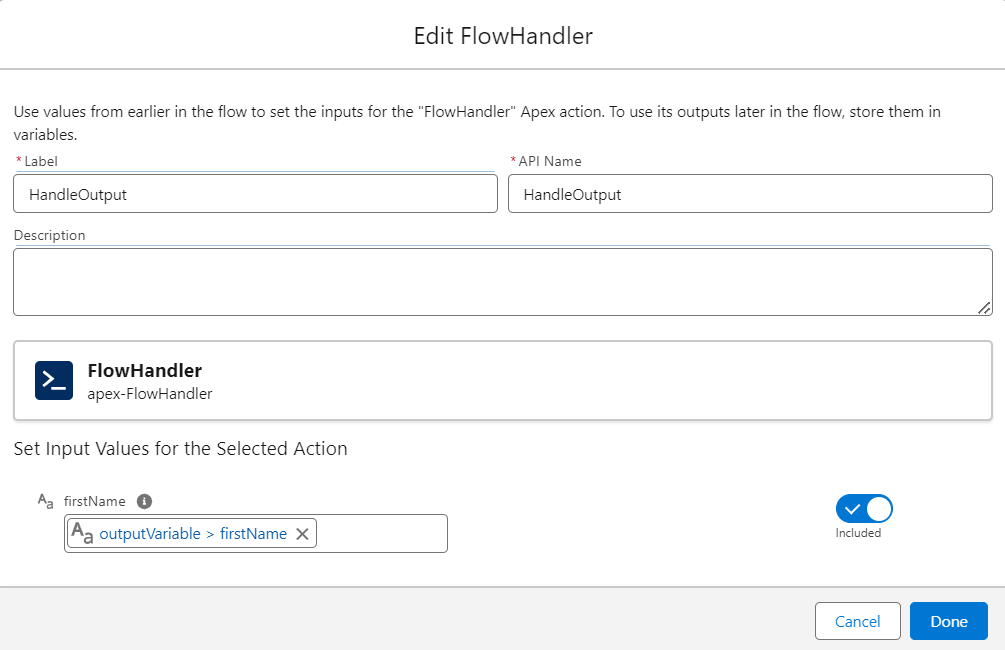
Task: Click the Aa text-type icon before firstName
Action: (45, 501)
